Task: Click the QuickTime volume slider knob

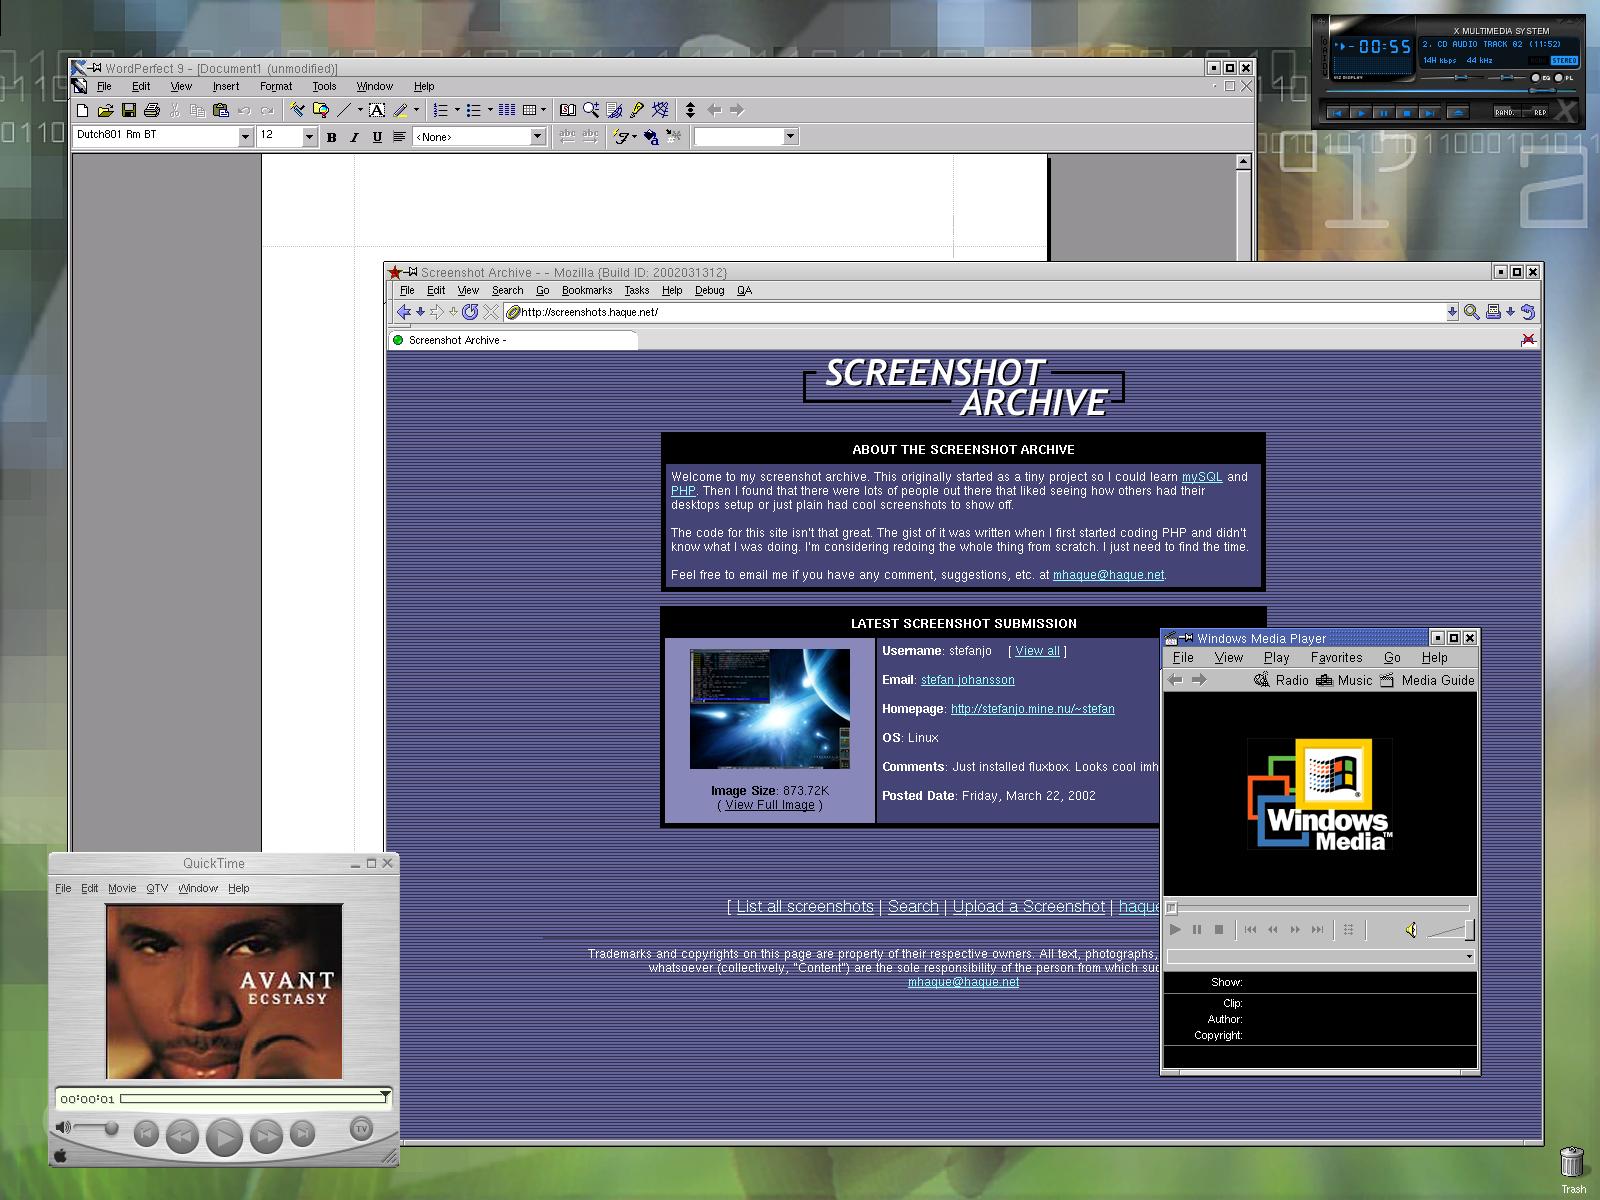Action: (x=112, y=1128)
